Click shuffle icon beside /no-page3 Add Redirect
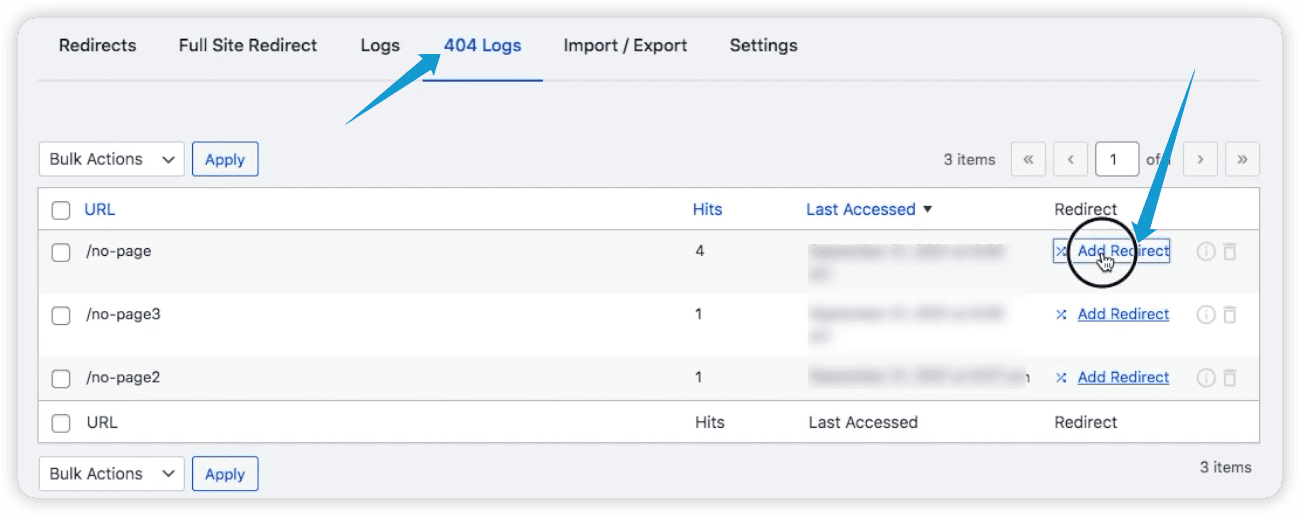This screenshot has height=516, width=1300. click(x=1061, y=315)
